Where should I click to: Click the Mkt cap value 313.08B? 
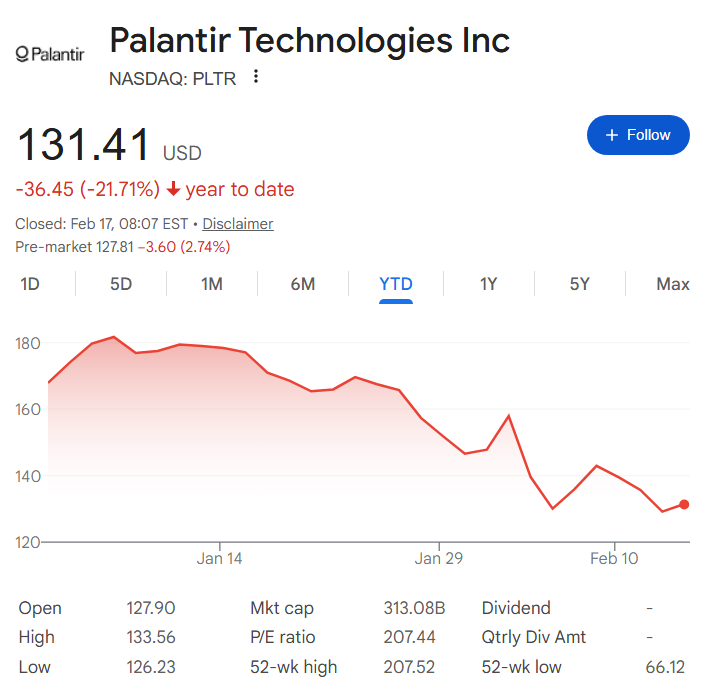coord(414,608)
